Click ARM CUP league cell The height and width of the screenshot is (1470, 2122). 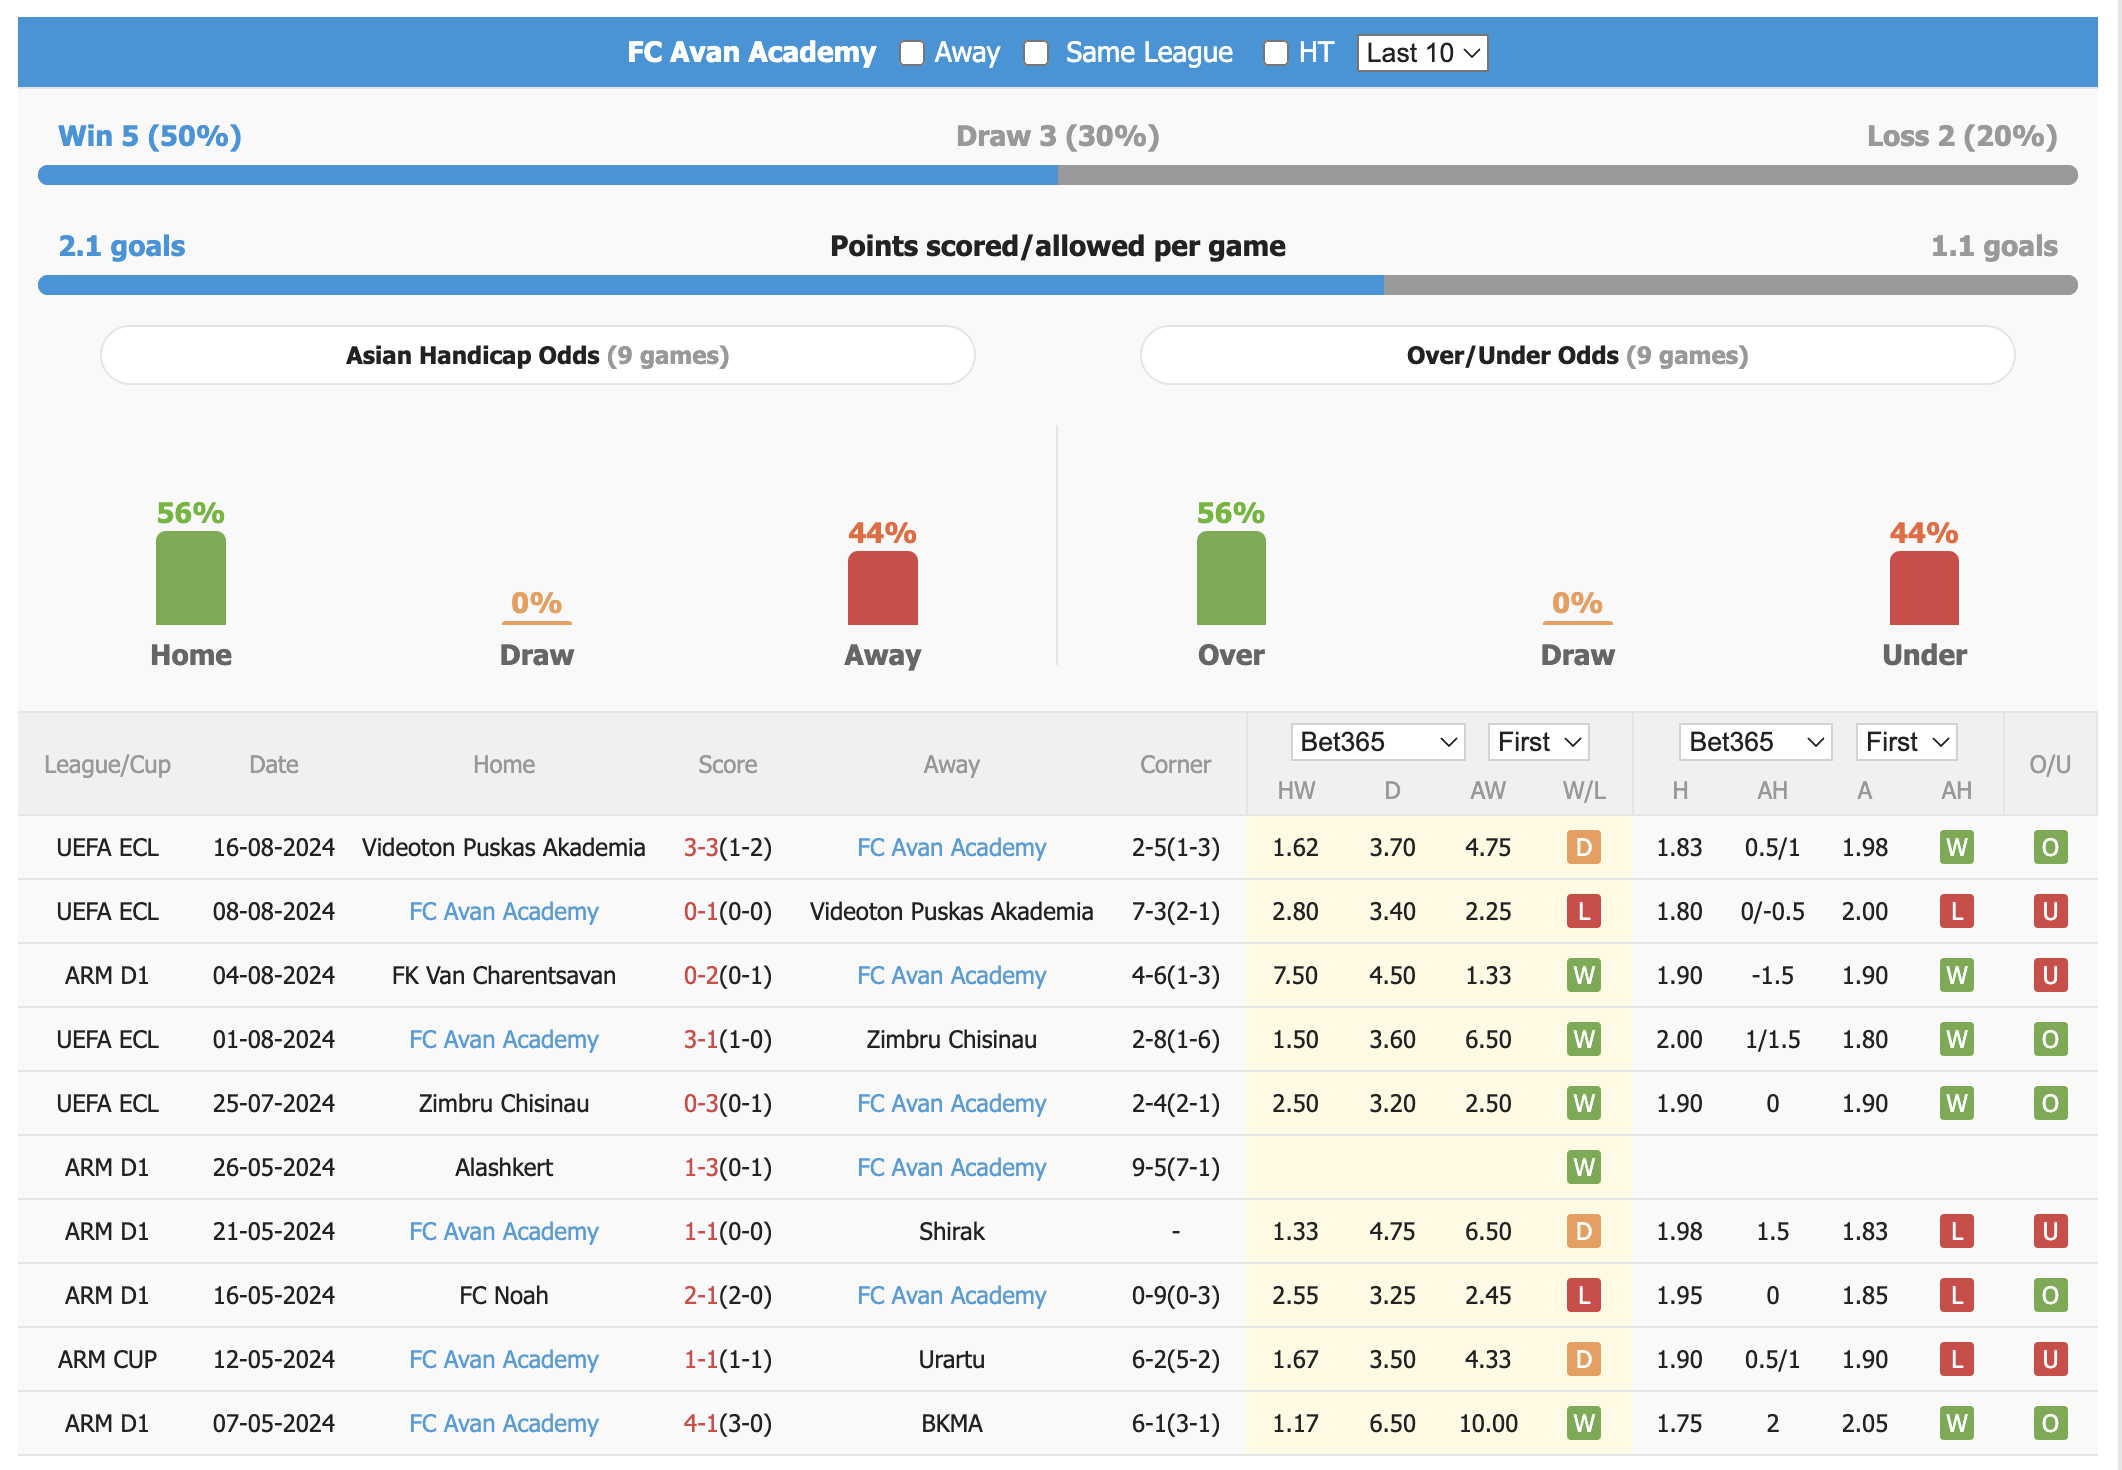point(107,1359)
